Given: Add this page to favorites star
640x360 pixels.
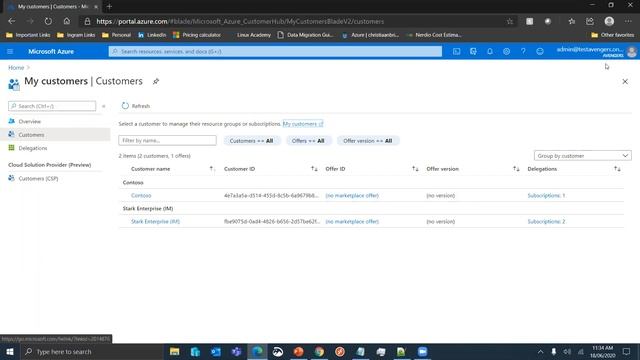Looking at the screenshot, I should (x=510, y=21).
